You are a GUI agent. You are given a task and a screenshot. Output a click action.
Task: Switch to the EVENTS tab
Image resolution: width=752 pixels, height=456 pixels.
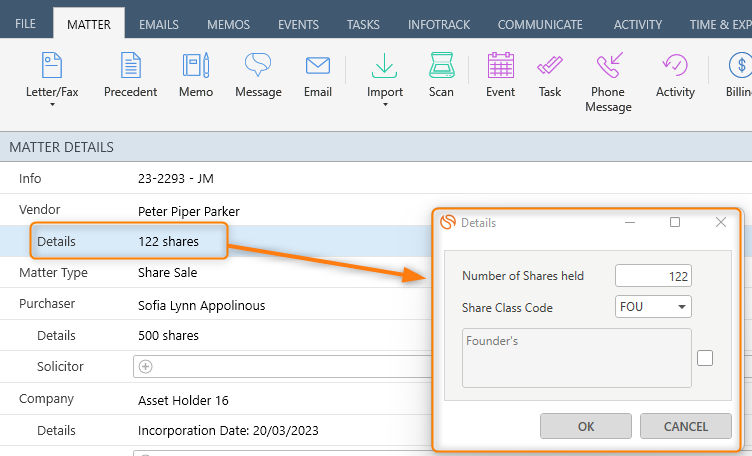(298, 24)
